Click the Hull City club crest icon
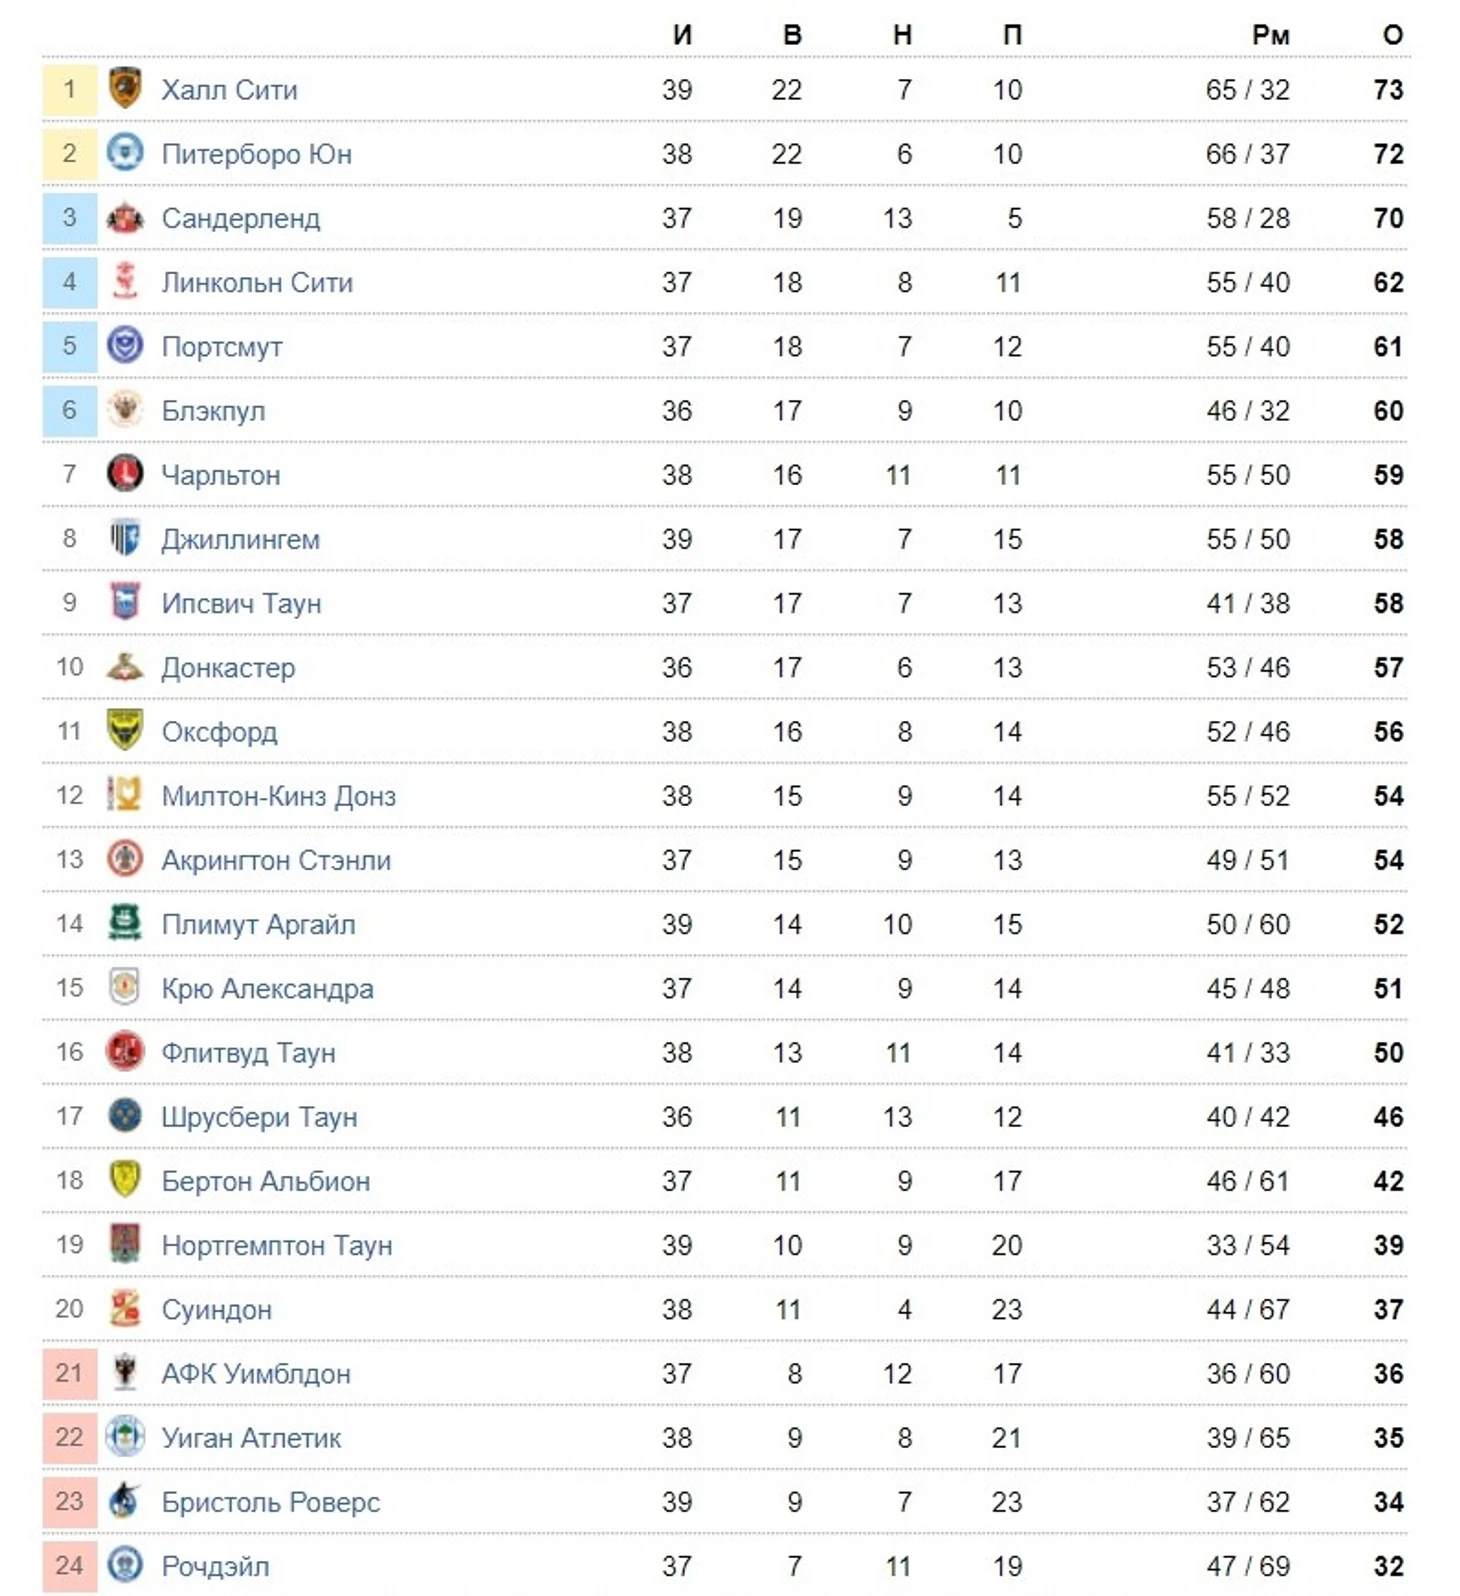Image resolution: width=1460 pixels, height=1596 pixels. point(125,89)
